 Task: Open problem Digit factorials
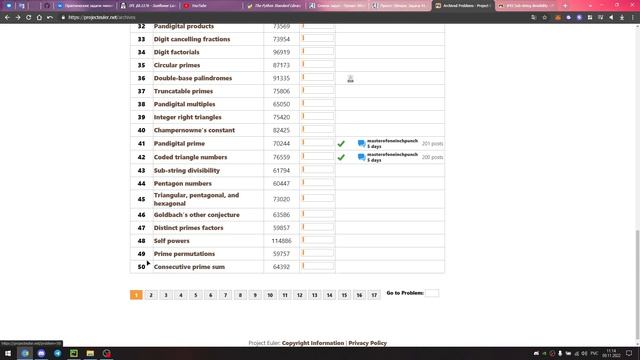point(177,52)
